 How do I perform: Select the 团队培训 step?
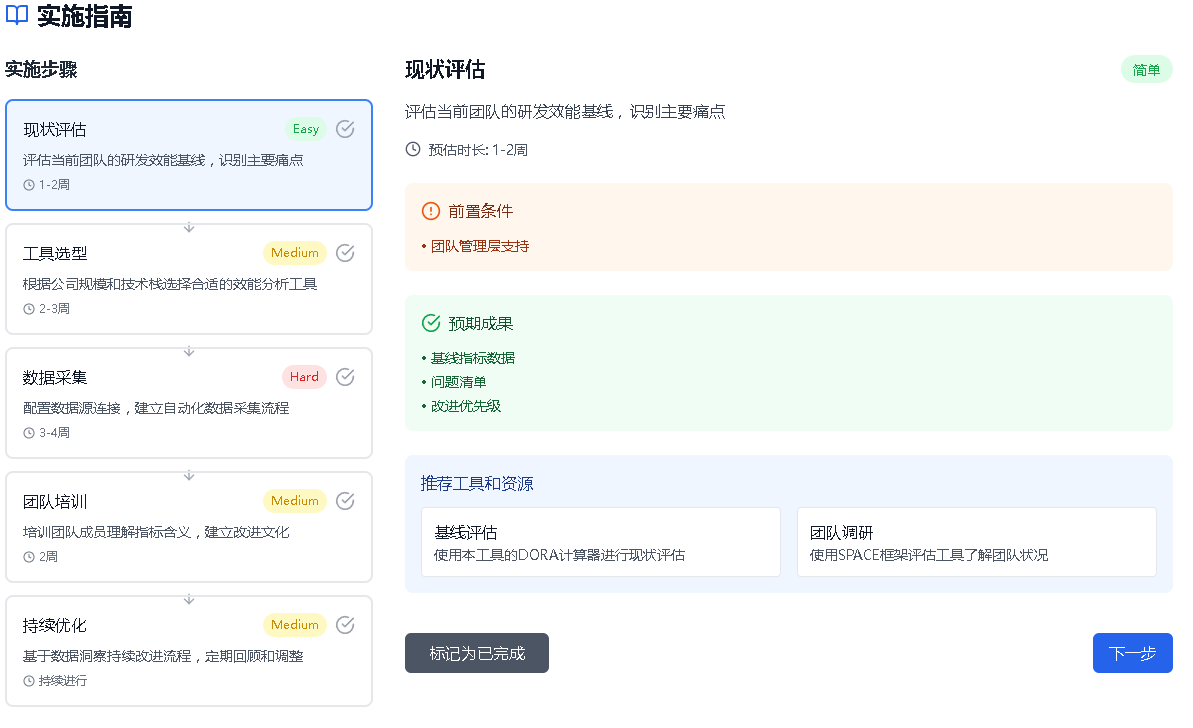[x=189, y=527]
